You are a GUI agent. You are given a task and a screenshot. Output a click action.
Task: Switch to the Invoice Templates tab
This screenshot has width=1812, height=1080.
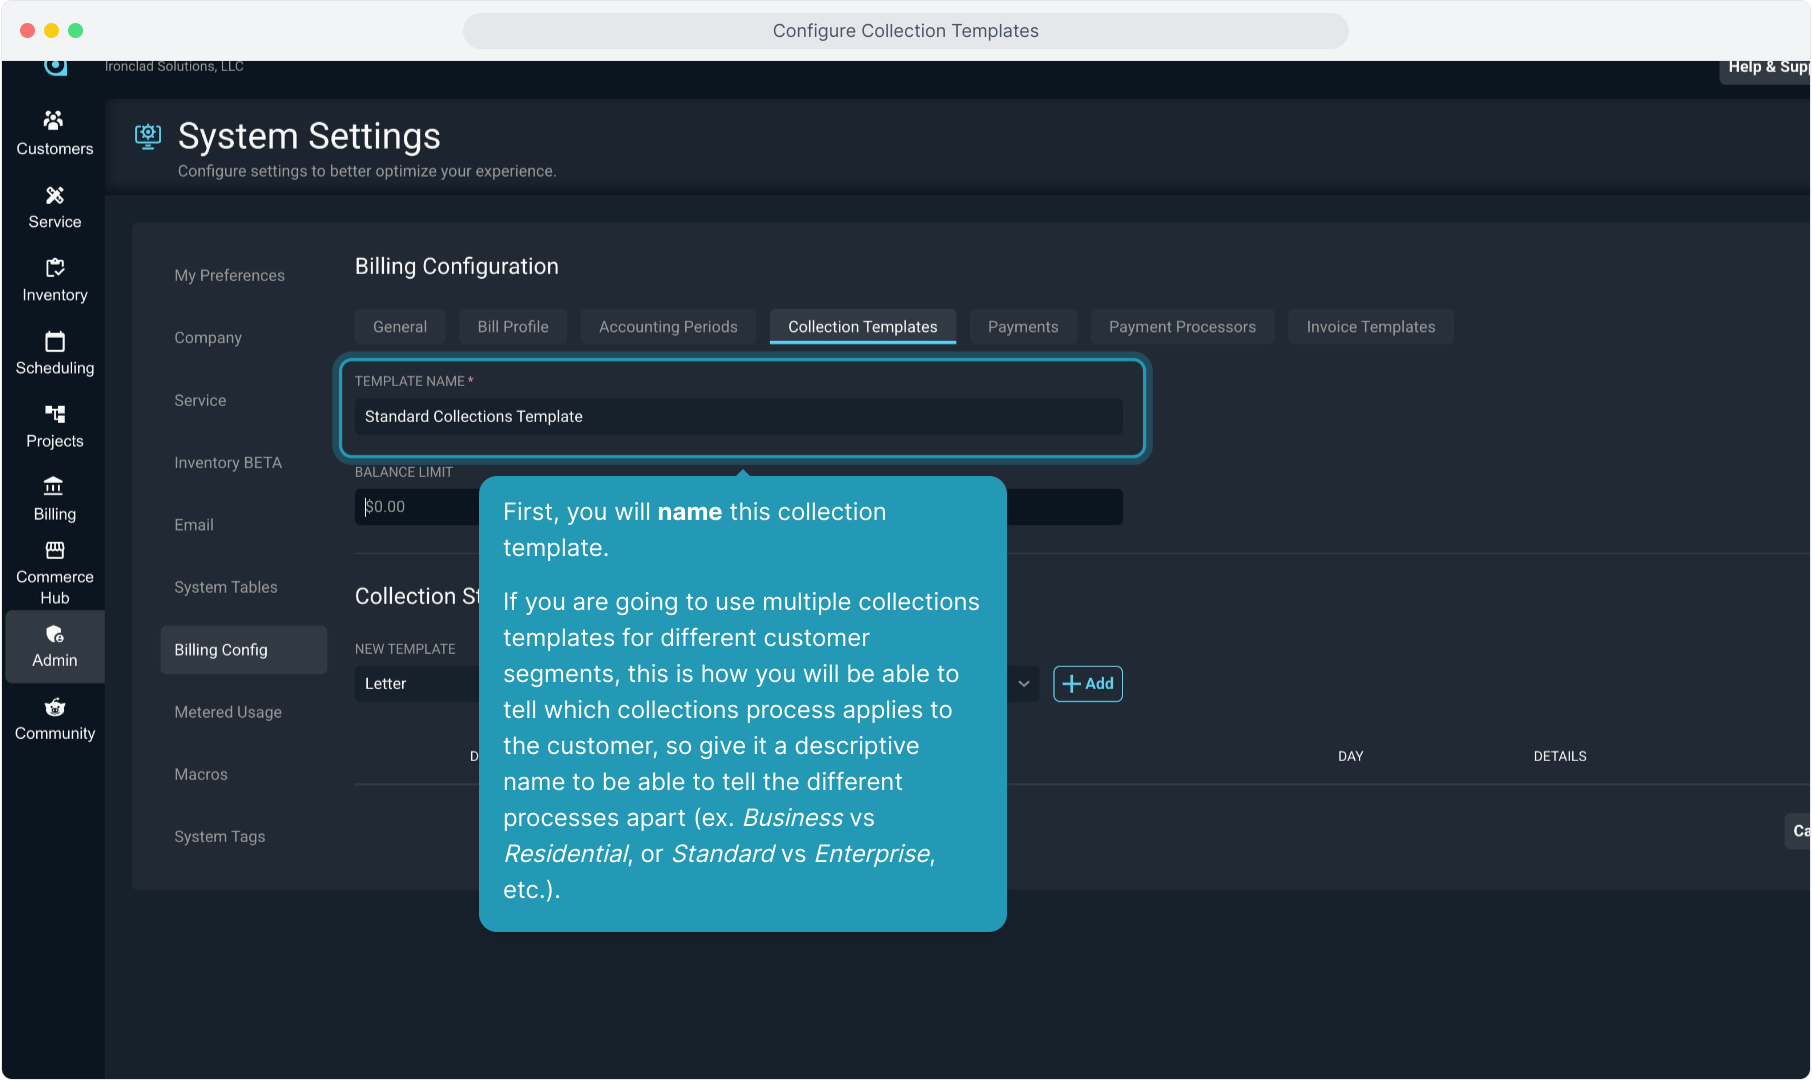pyautogui.click(x=1370, y=327)
